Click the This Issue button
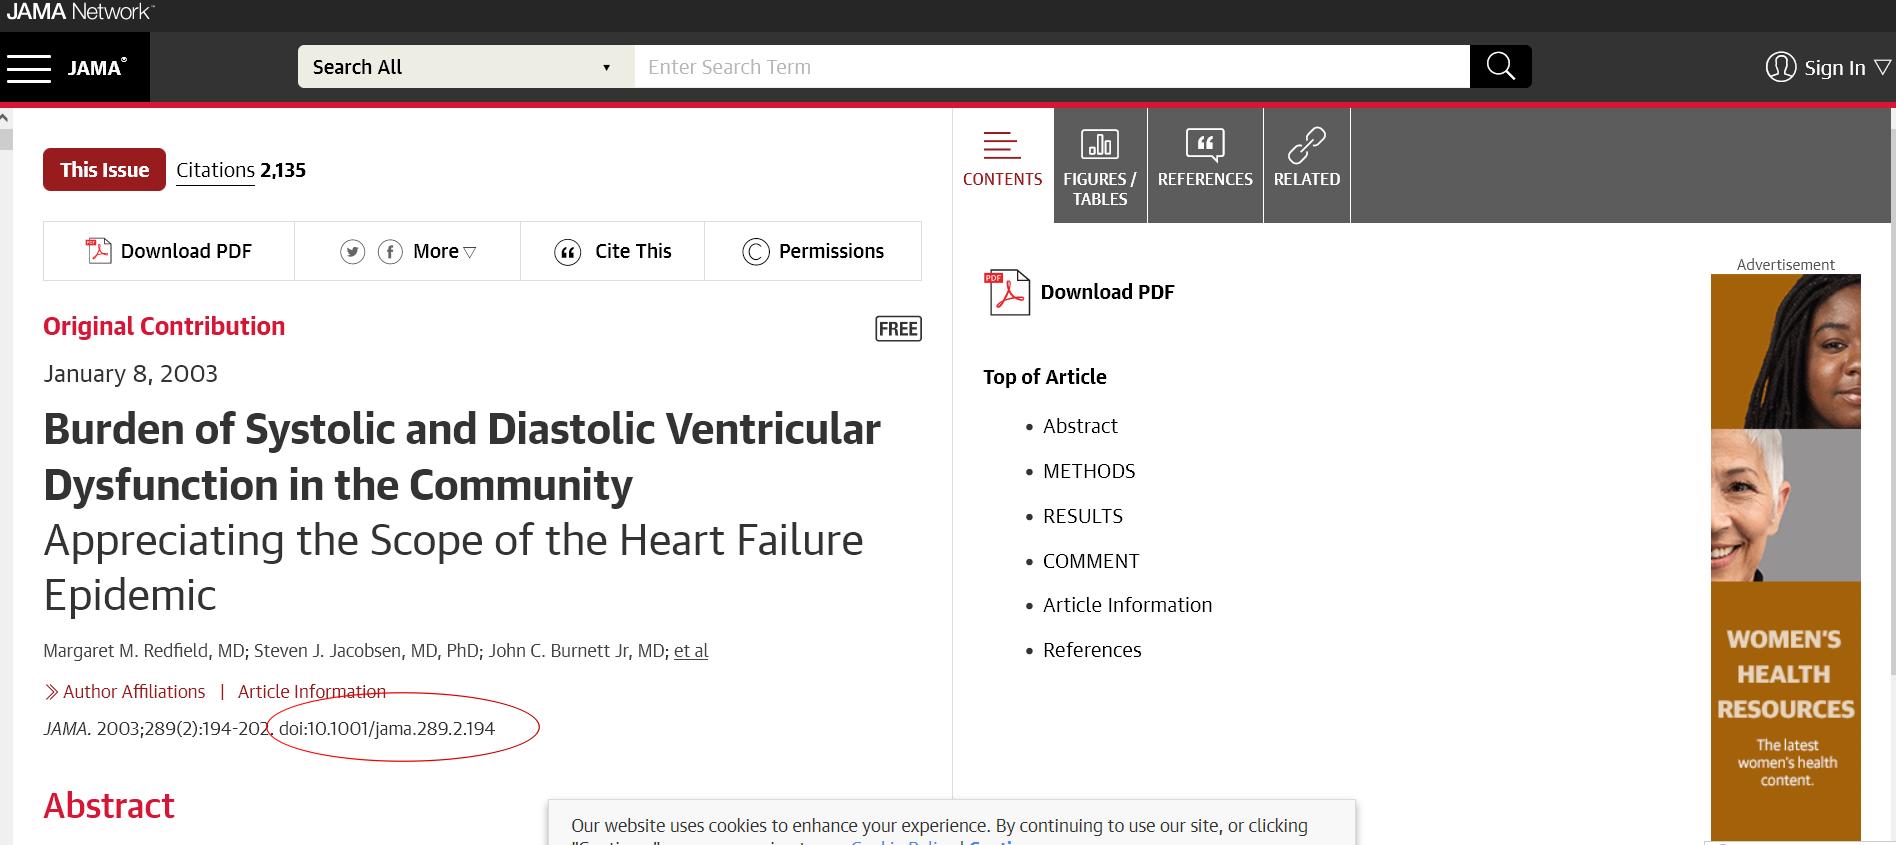This screenshot has height=845, width=1896. 104,170
